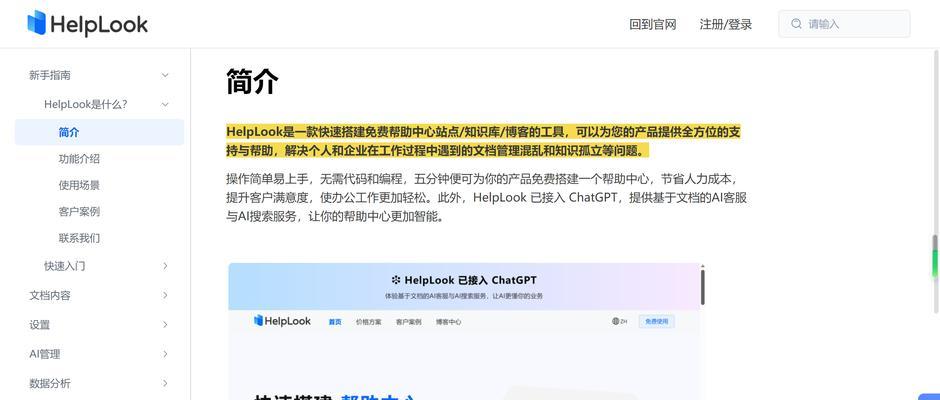Screen dimensions: 940x400
Task: Click the 快速入门 sidebar label
Action: 65,266
